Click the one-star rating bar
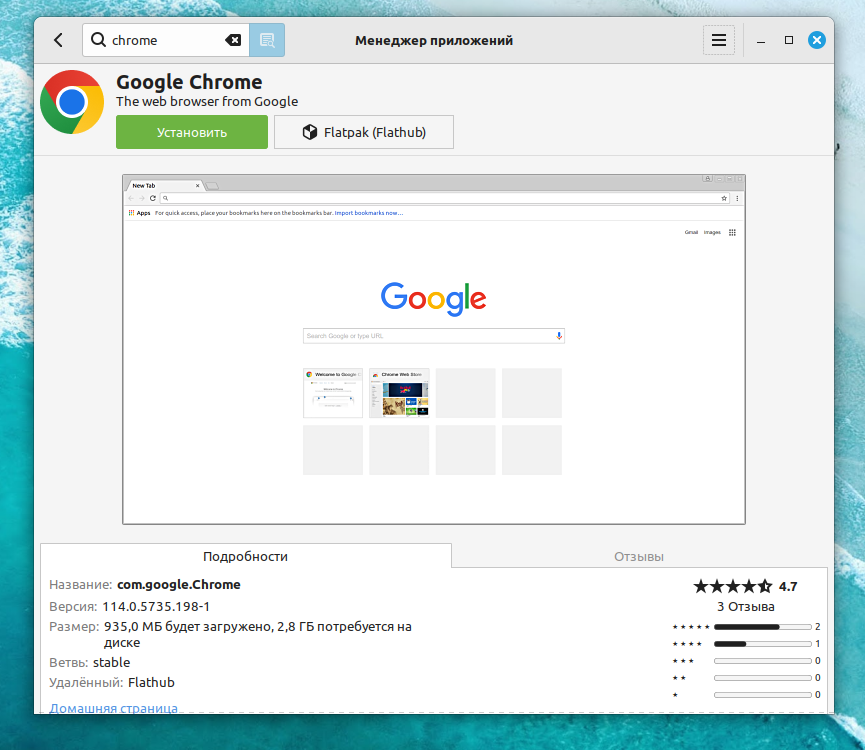 762,695
